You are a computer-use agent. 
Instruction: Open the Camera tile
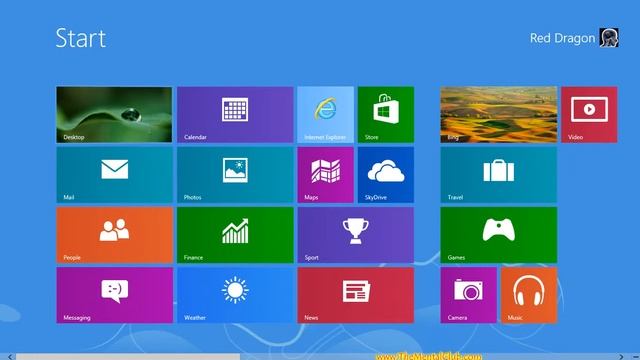(x=468, y=295)
